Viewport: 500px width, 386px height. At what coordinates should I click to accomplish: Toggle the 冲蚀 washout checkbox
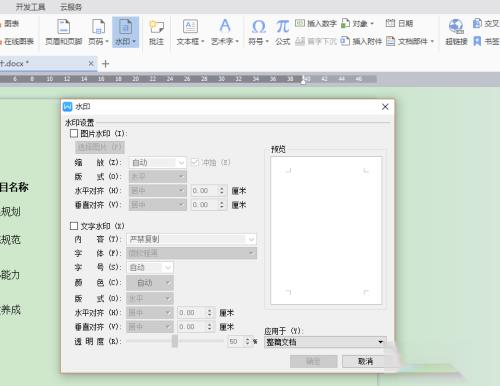[x=195, y=162]
